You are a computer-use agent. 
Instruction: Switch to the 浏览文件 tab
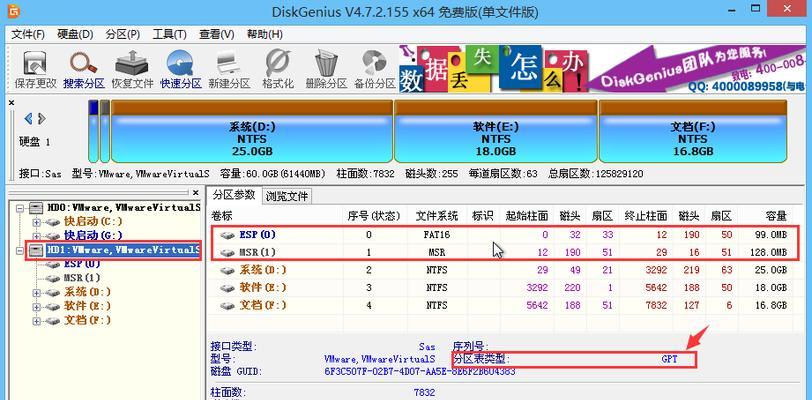[x=287, y=196]
